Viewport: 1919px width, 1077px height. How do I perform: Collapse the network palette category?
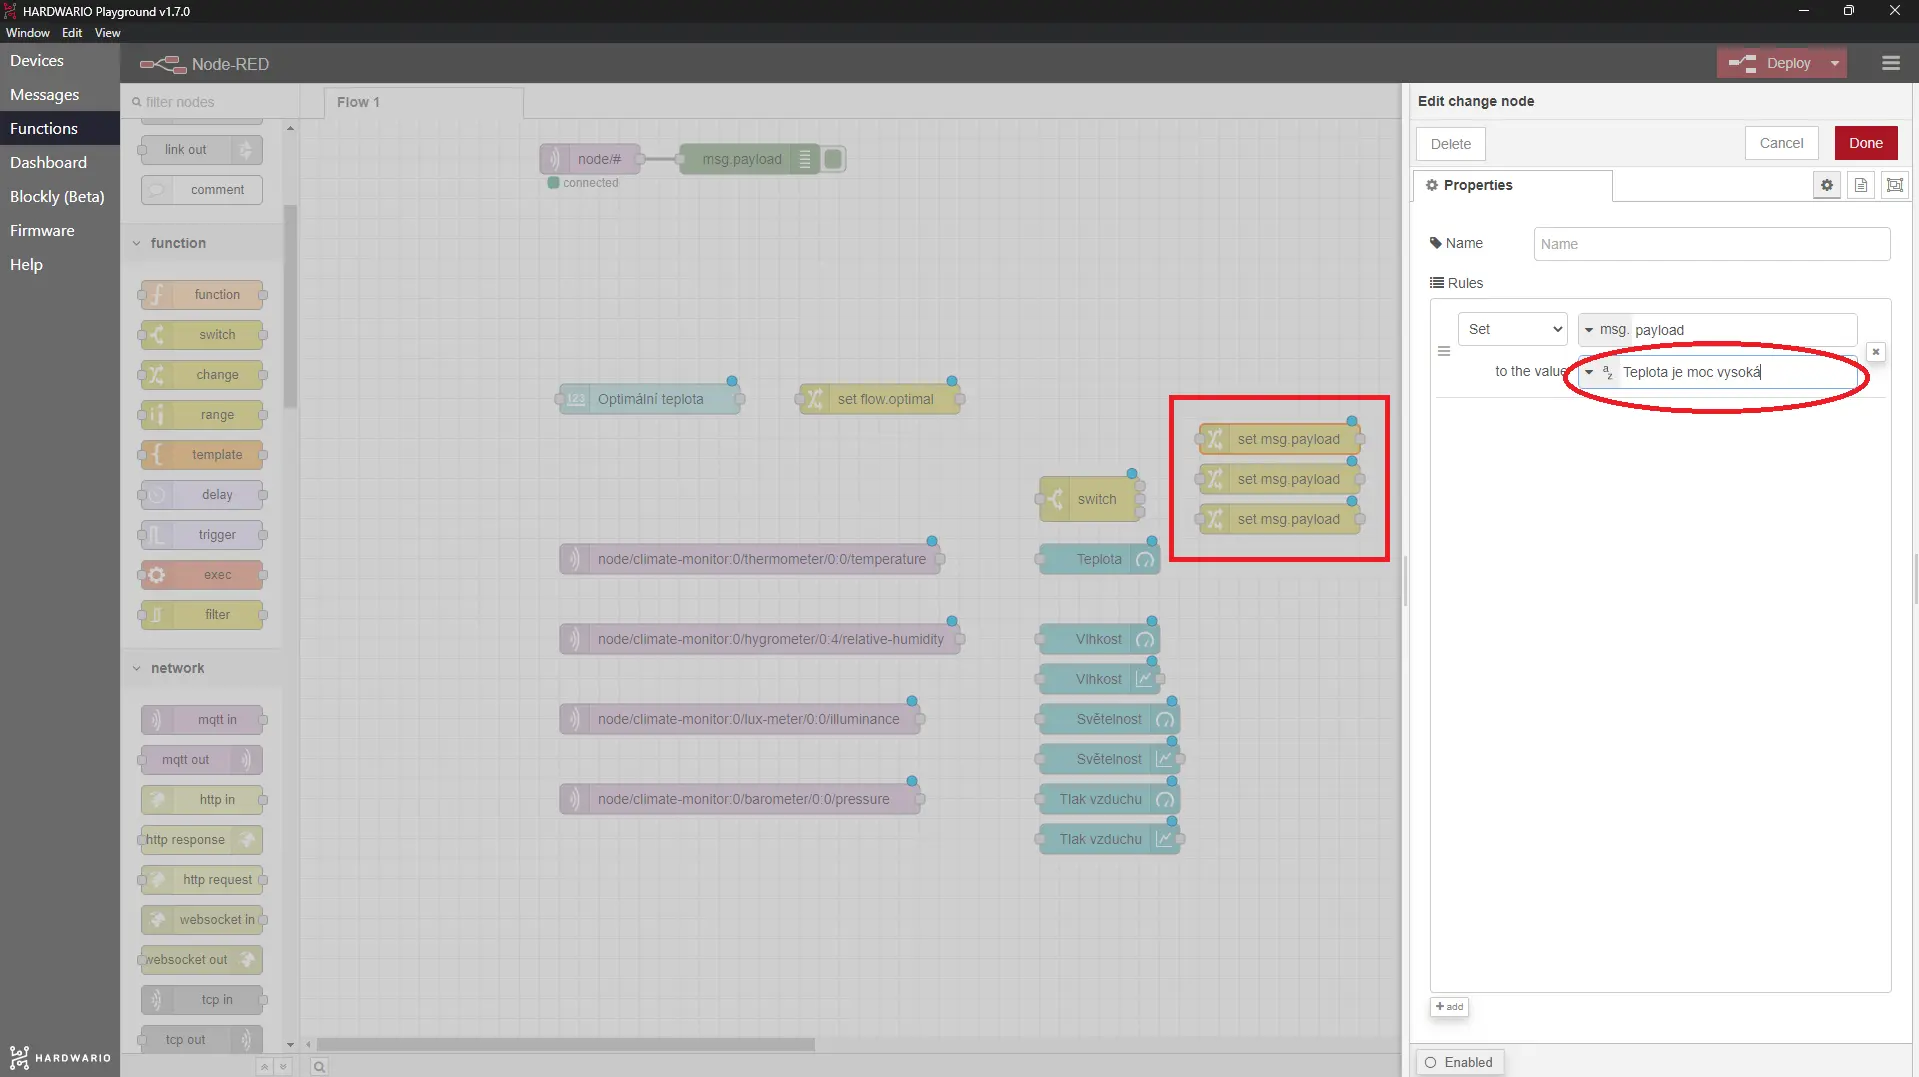(202, 668)
